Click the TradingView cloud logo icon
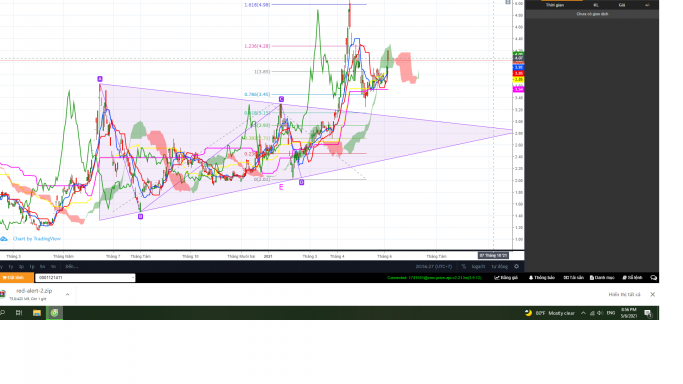The height and width of the screenshot is (384, 683). (4, 239)
